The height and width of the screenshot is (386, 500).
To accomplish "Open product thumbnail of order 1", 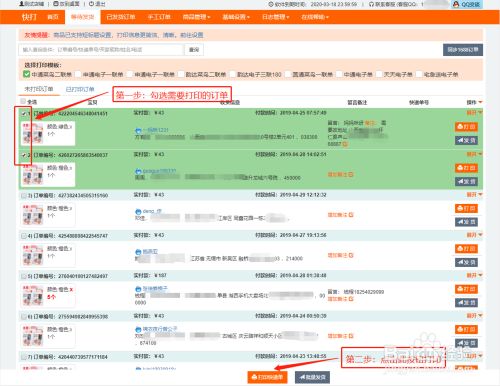I will pos(33,133).
